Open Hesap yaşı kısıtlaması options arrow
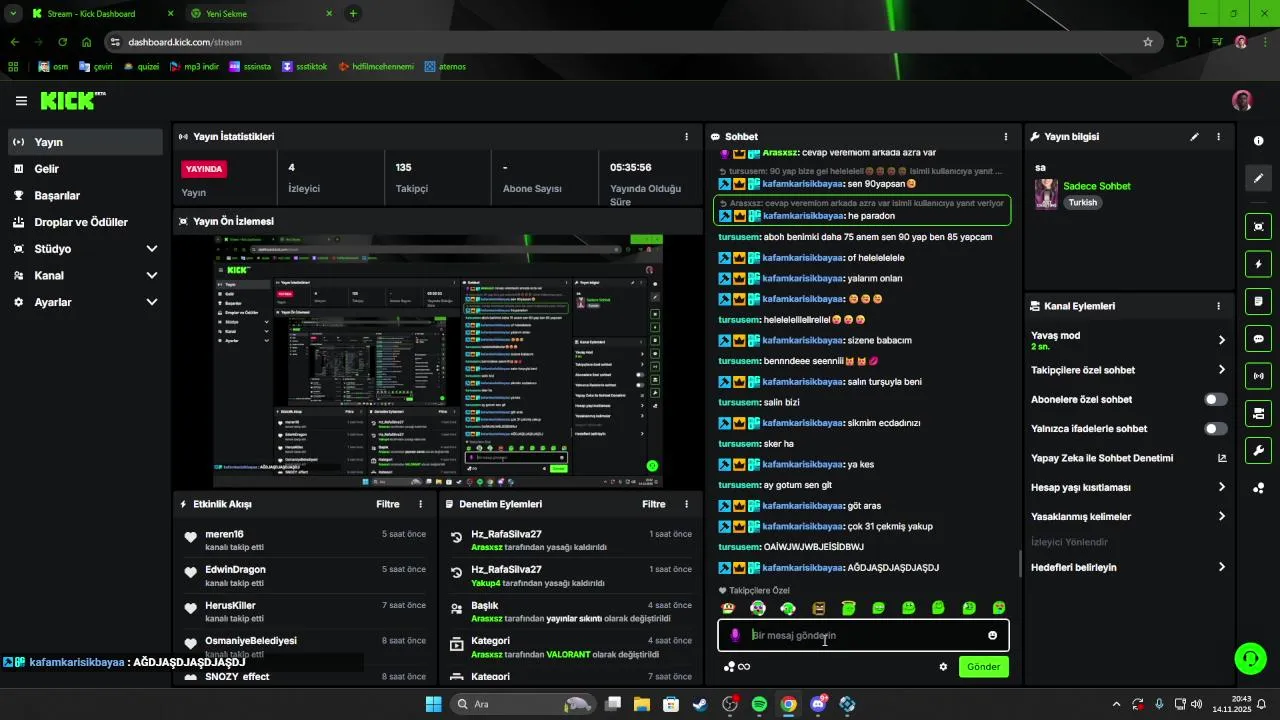The image size is (1280, 720). point(1221,487)
